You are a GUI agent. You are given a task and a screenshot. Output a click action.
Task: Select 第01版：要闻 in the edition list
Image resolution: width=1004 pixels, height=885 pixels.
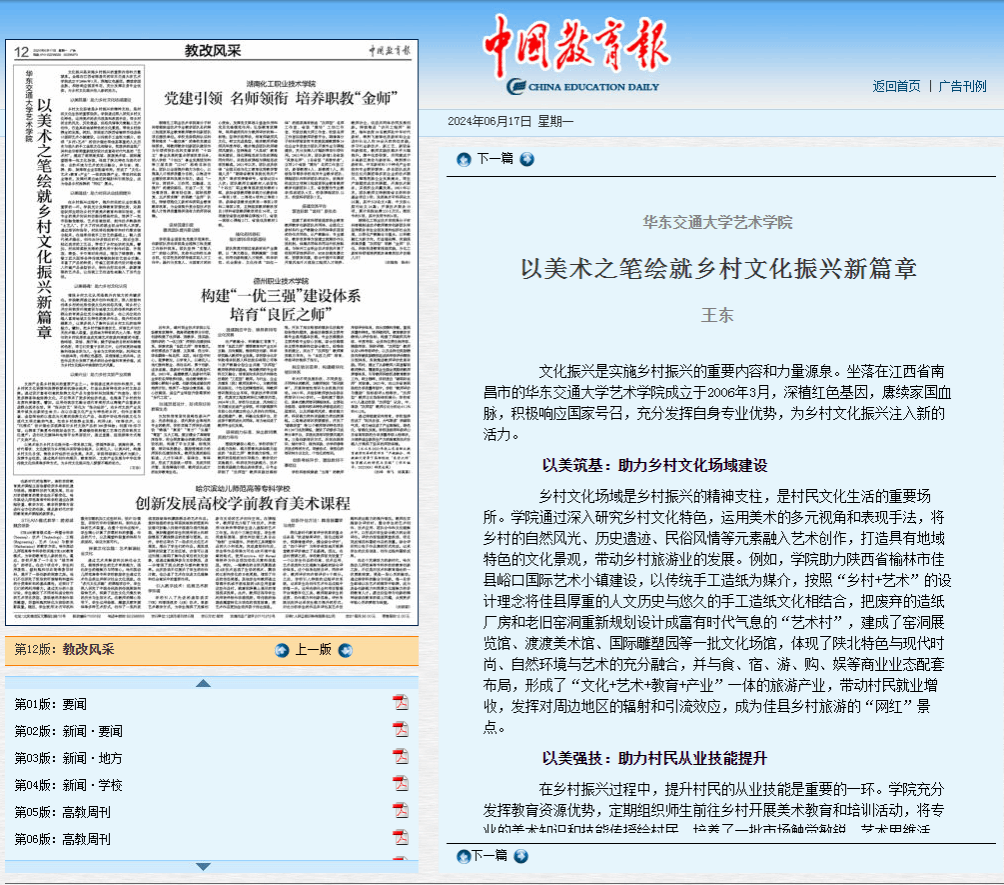tap(50, 704)
